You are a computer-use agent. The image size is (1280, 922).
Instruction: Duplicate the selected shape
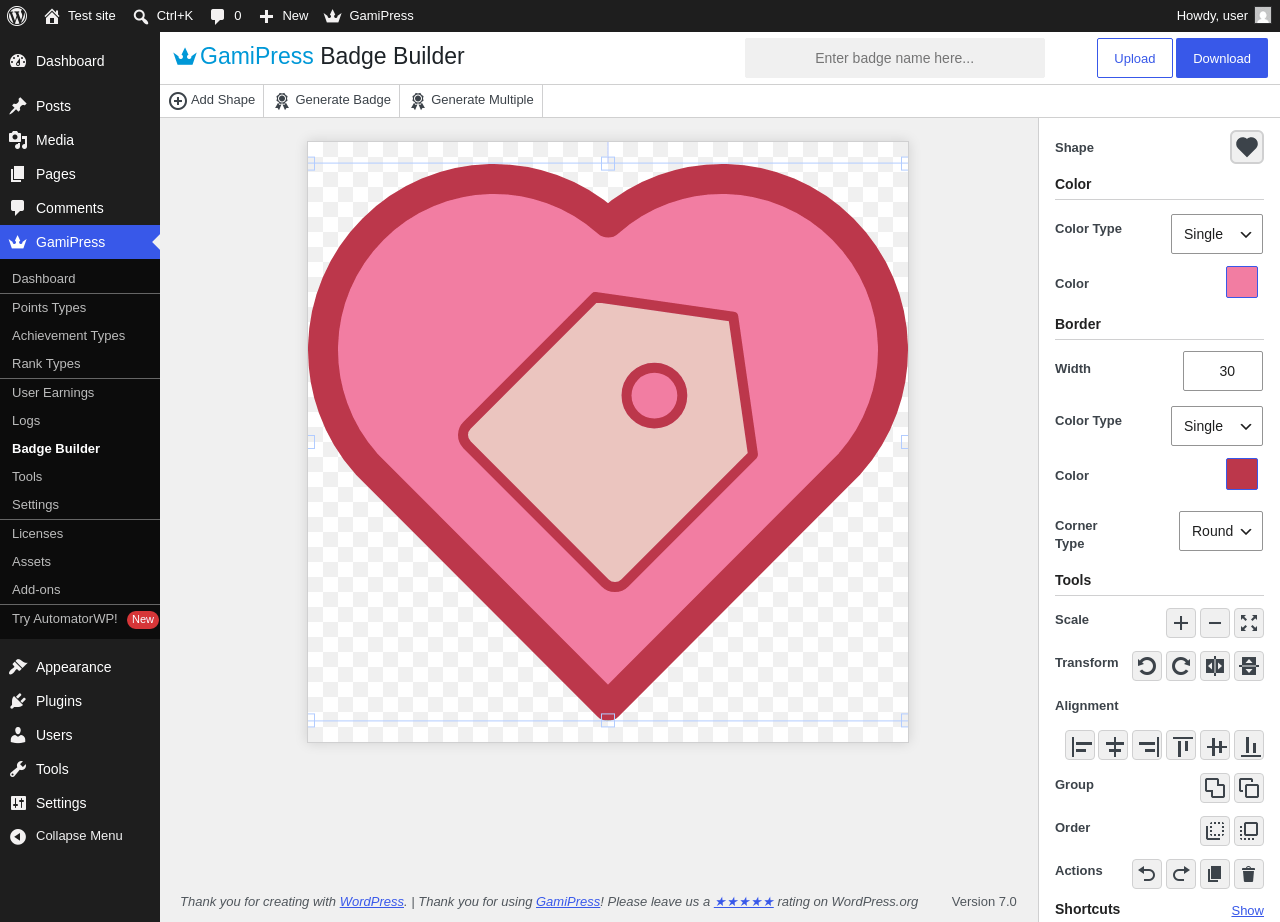[1215, 874]
